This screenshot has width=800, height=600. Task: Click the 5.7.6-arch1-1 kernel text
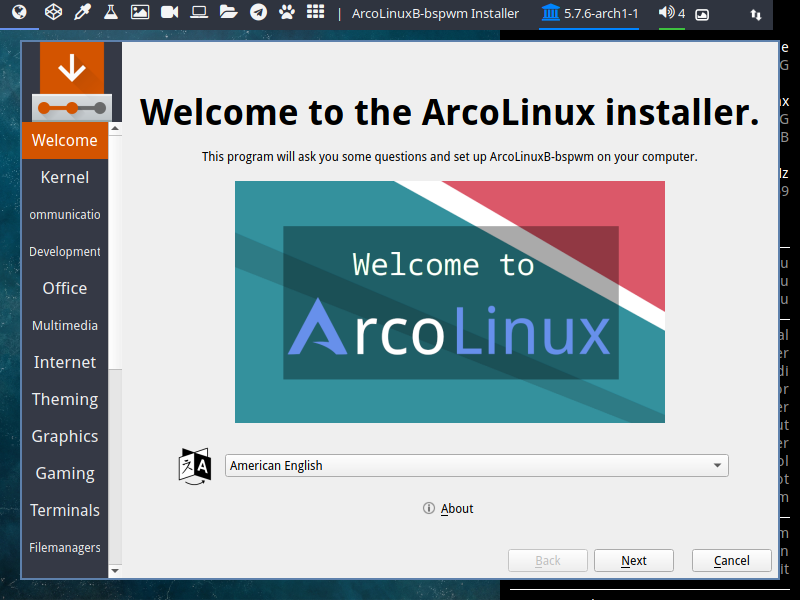click(x=601, y=14)
